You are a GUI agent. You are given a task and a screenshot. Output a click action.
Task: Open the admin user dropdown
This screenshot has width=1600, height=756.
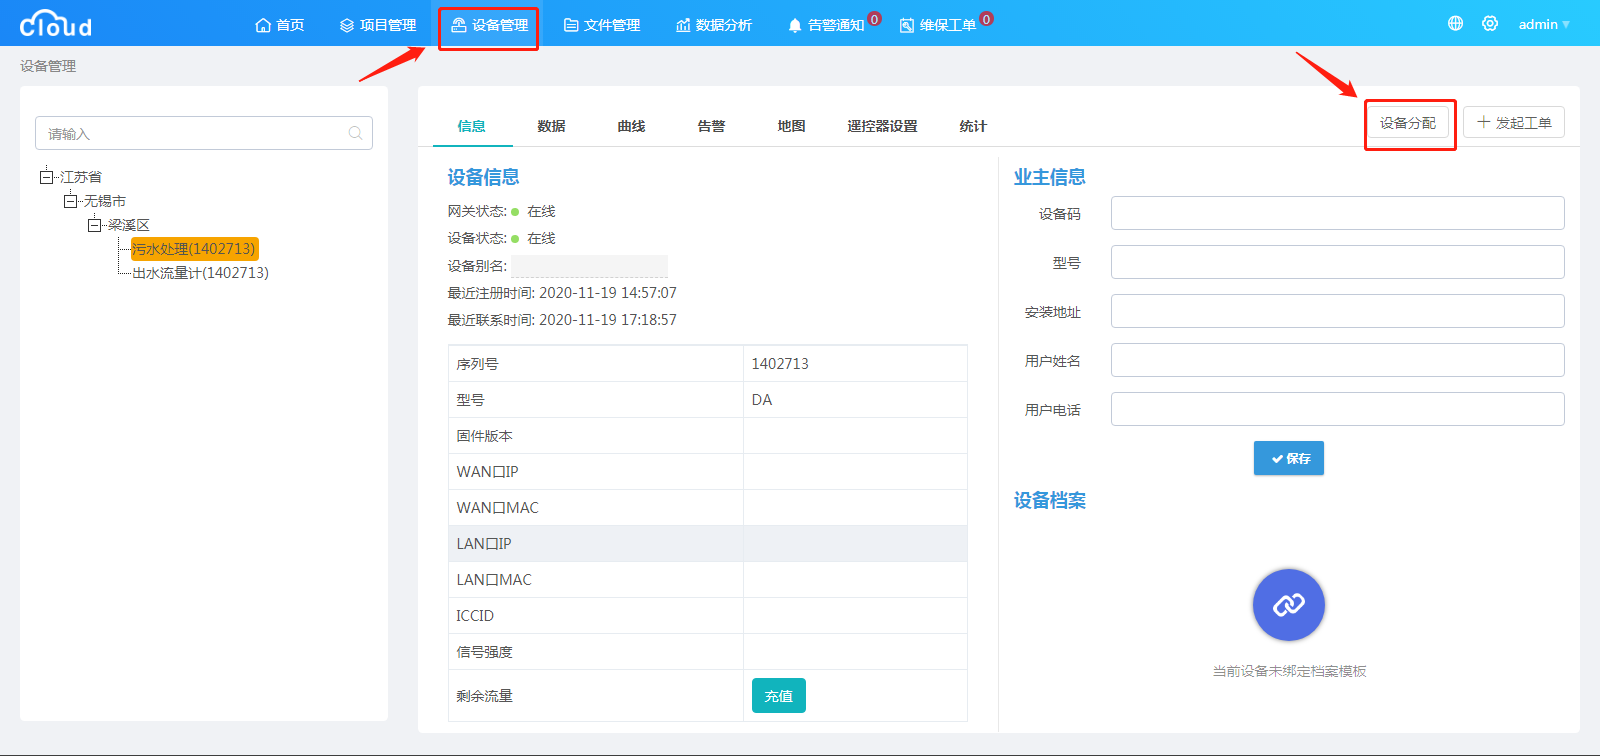tap(1544, 24)
